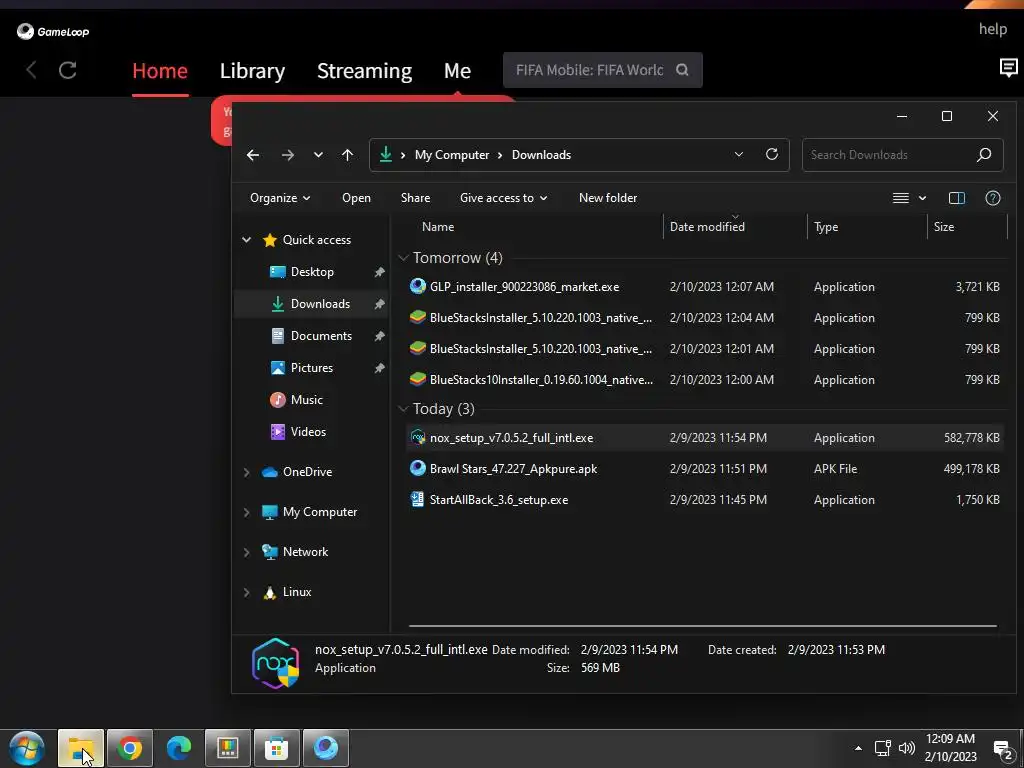This screenshot has width=1024, height=768.
Task: Collapse the Tomorrow (4) group
Action: point(403,258)
